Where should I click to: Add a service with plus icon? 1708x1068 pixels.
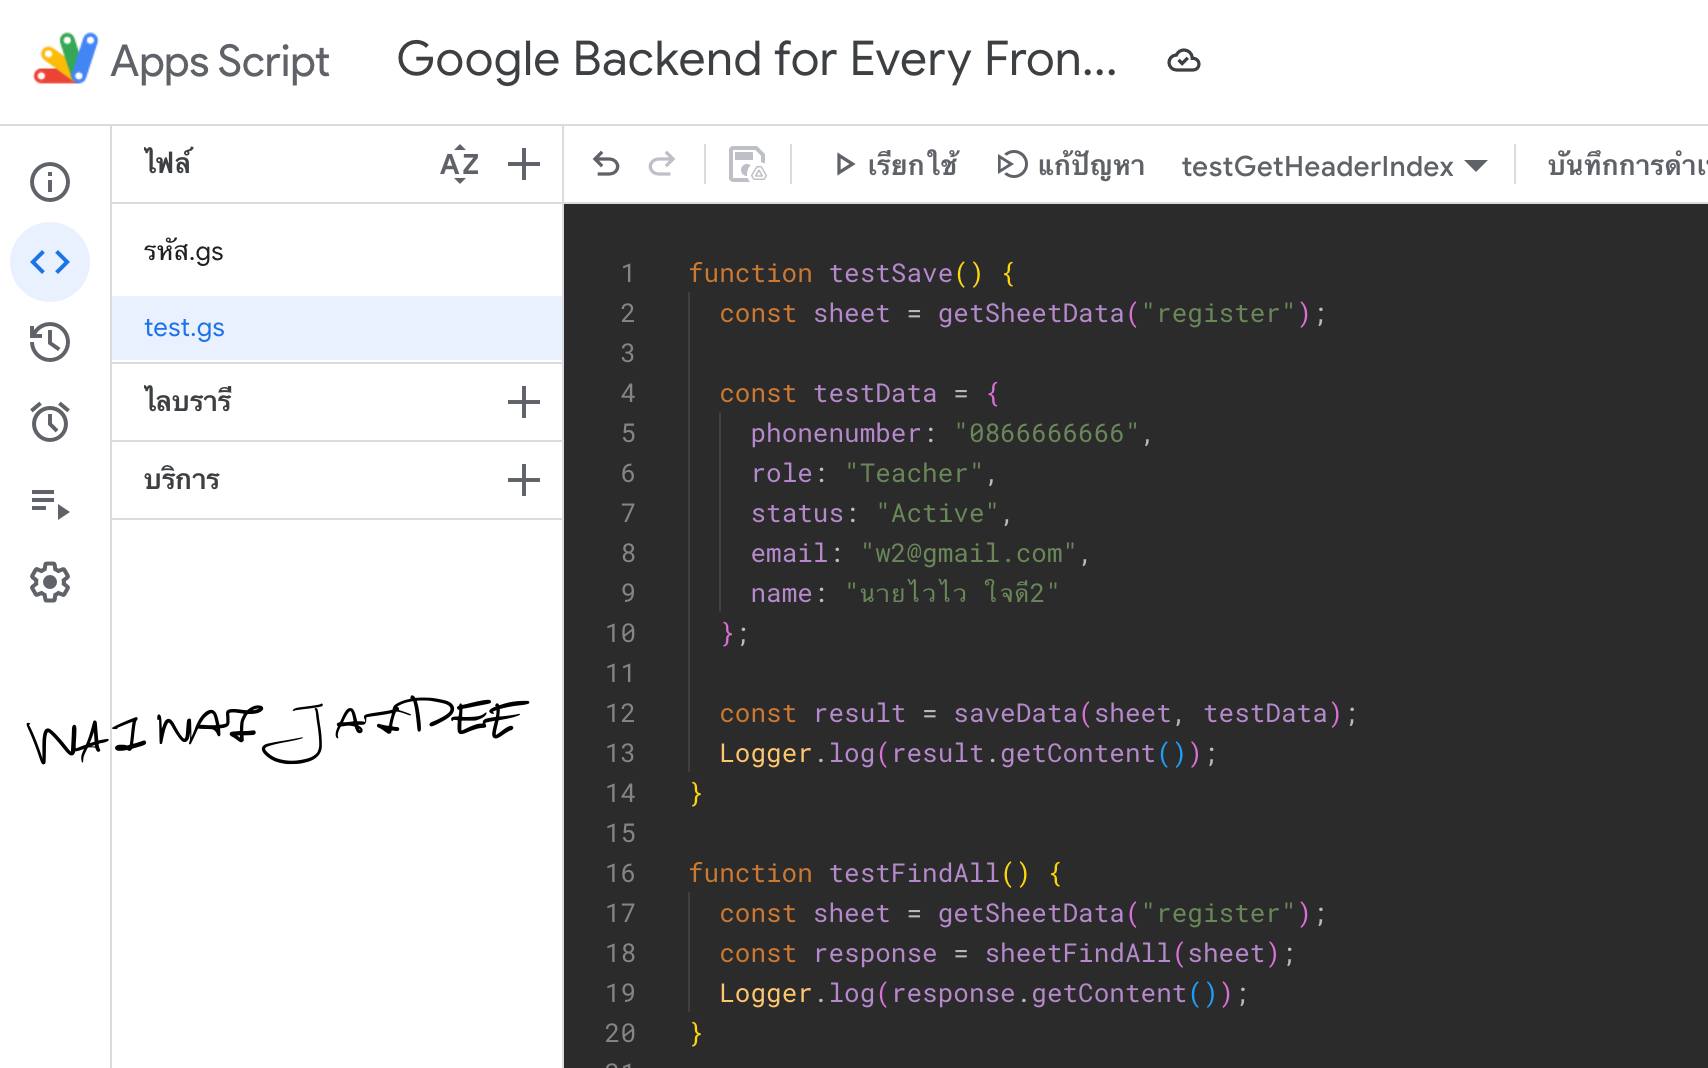524,480
